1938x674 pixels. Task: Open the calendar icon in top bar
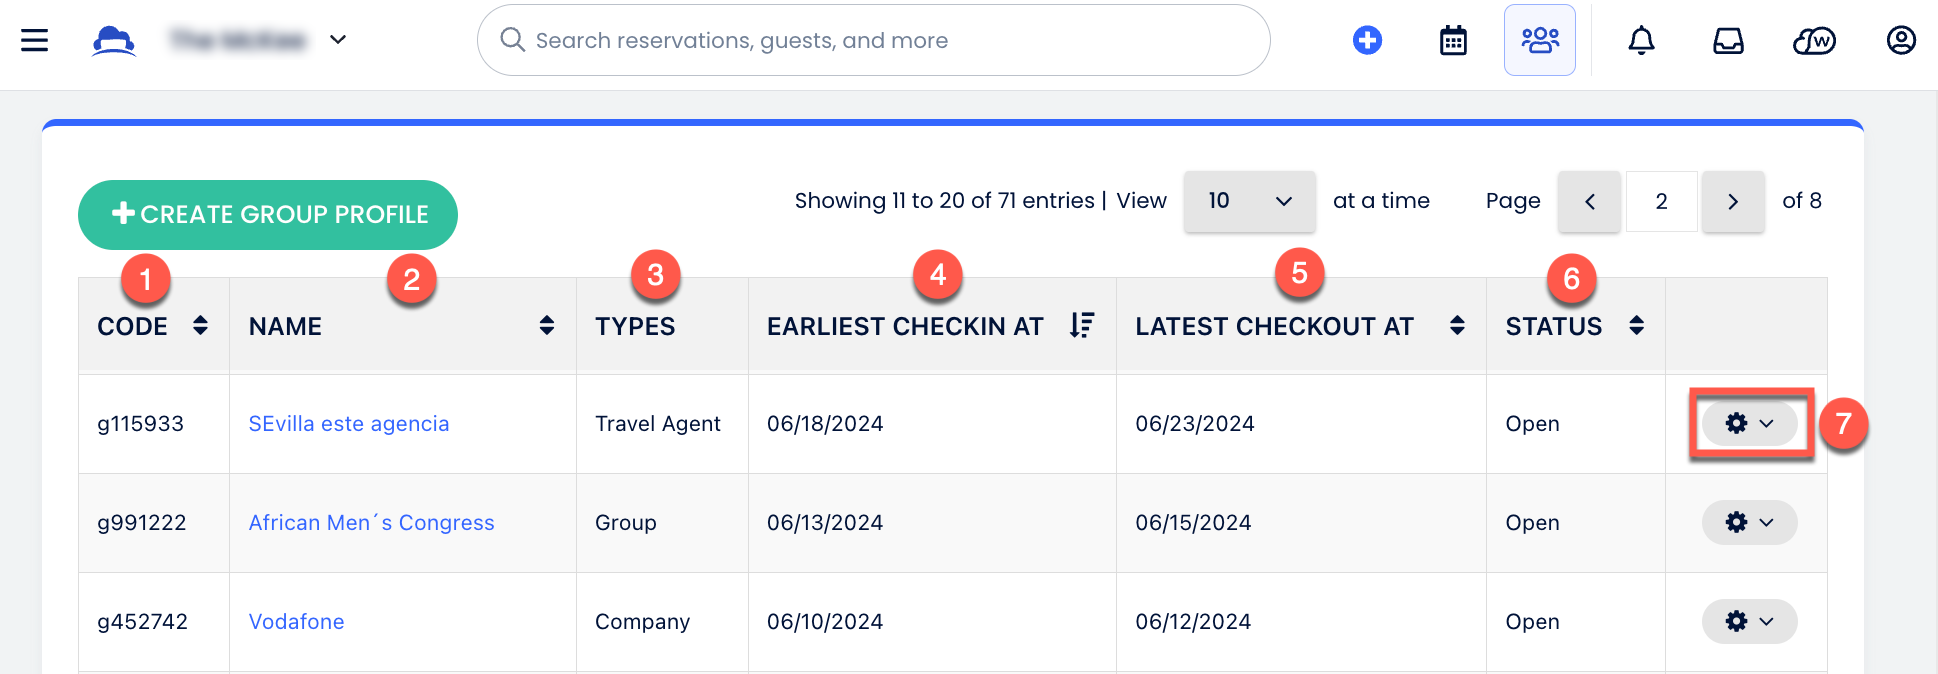1453,40
